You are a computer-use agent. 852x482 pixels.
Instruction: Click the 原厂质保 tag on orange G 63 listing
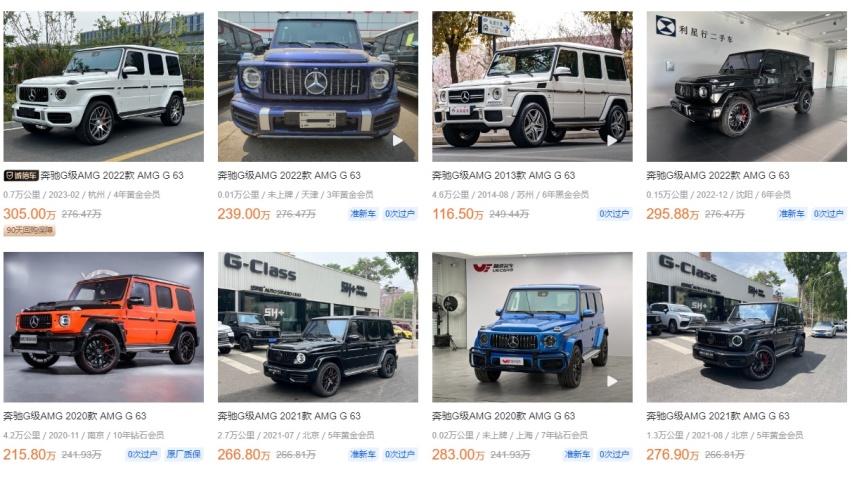pos(184,454)
